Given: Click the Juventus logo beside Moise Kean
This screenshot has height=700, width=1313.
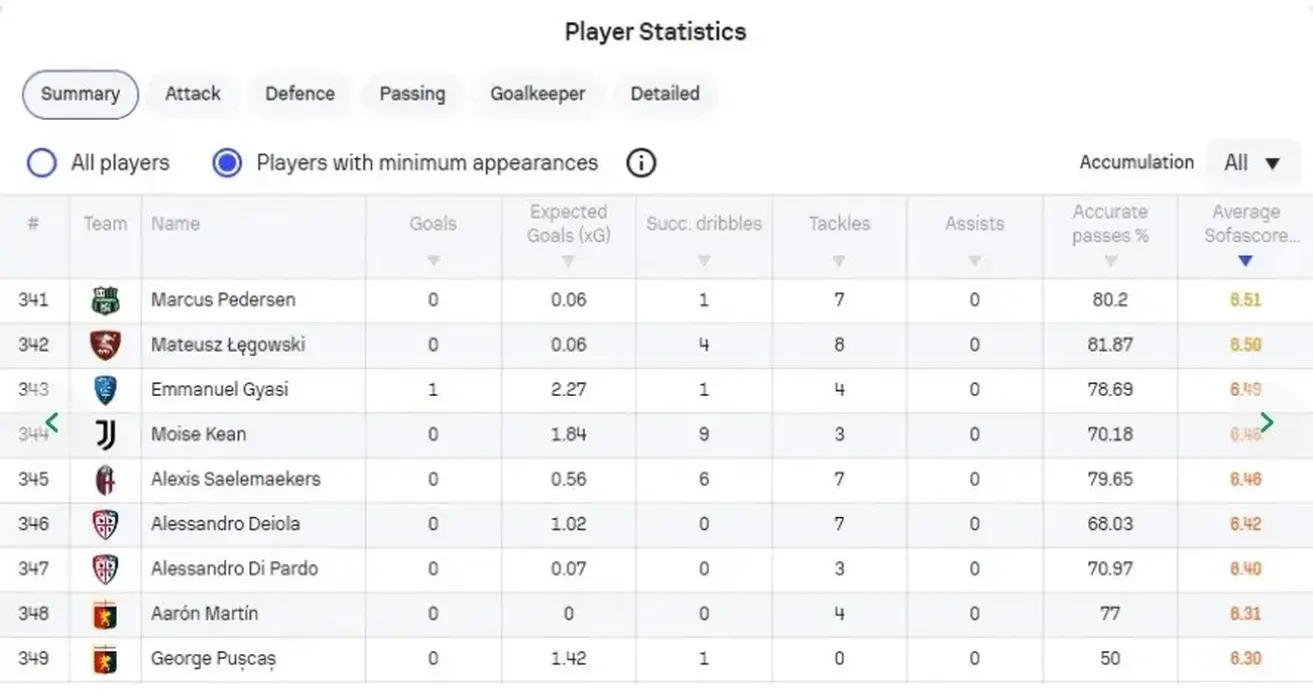Looking at the screenshot, I should 105,434.
